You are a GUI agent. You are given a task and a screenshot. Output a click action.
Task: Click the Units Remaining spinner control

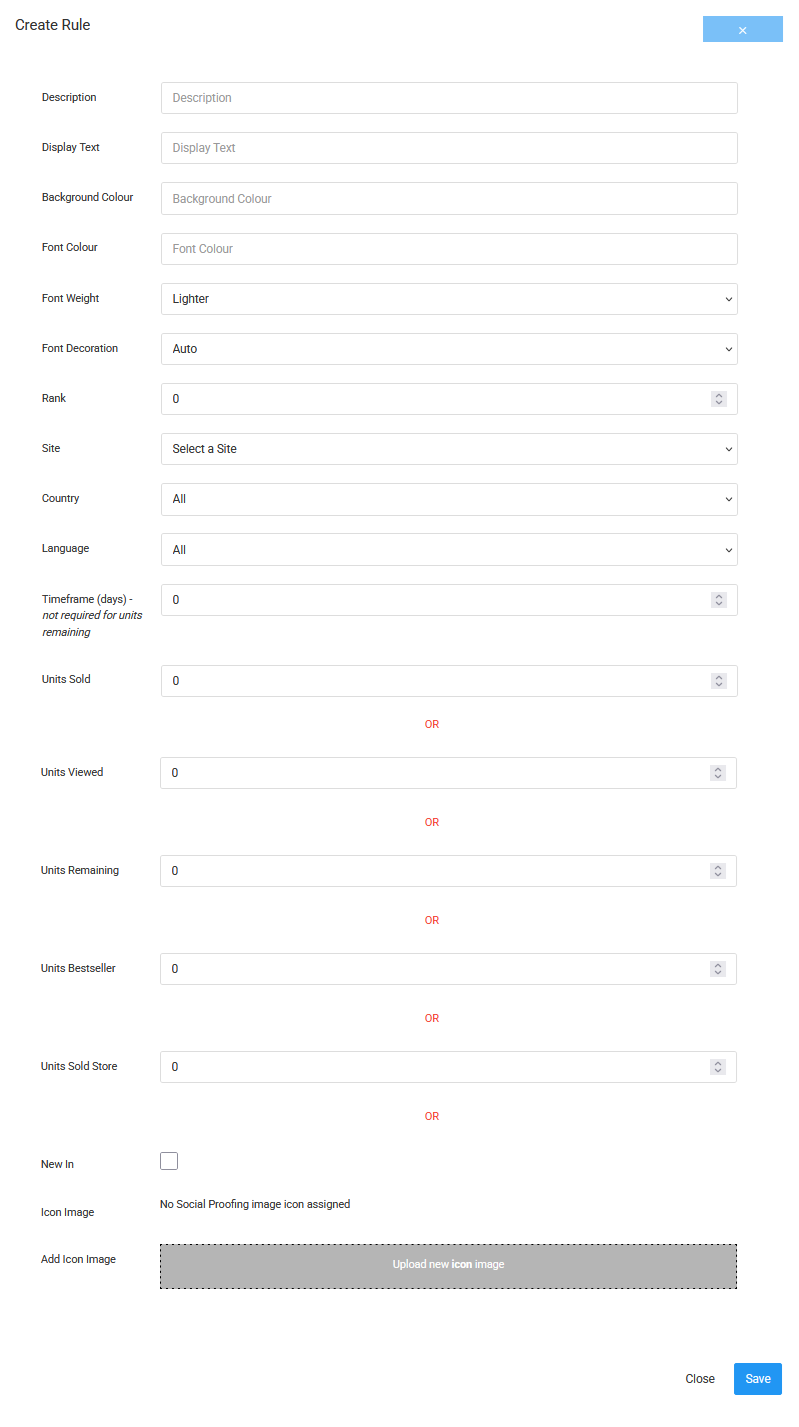(717, 871)
